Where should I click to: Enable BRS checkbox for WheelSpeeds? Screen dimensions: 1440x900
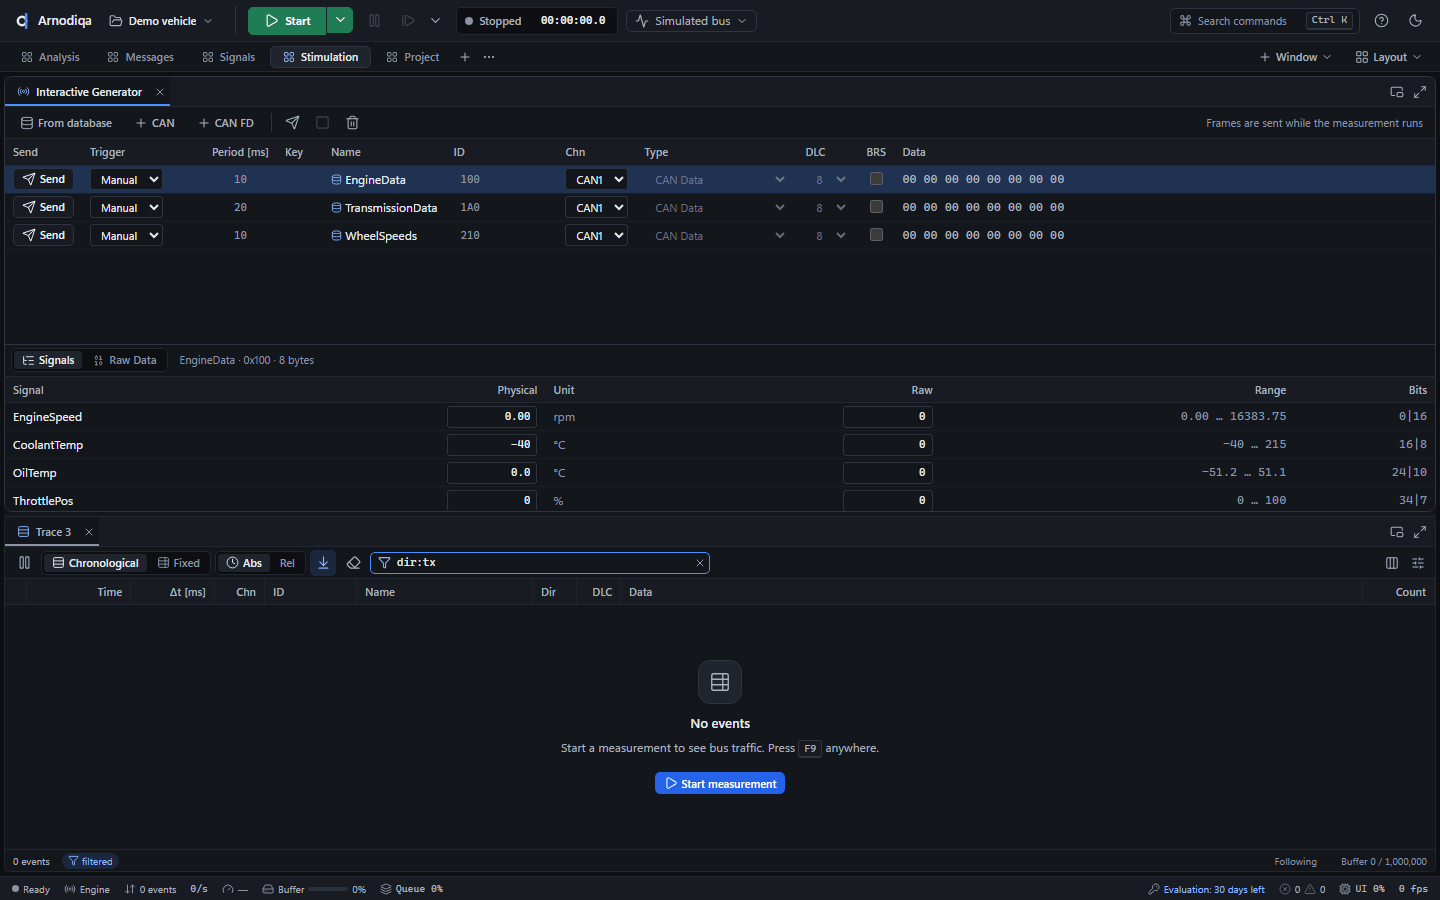[876, 235]
